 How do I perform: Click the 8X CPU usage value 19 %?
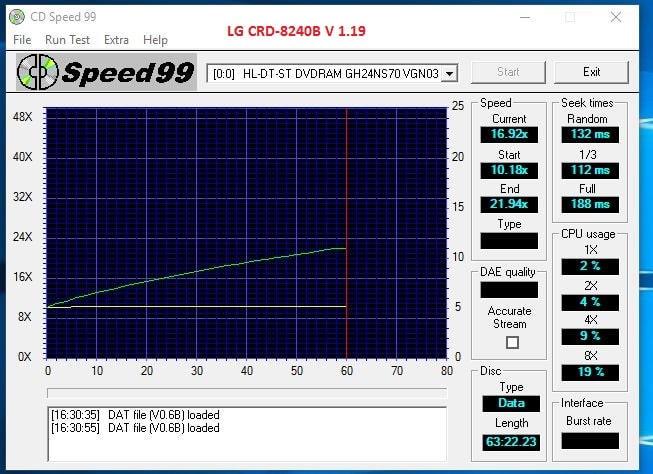click(x=590, y=372)
